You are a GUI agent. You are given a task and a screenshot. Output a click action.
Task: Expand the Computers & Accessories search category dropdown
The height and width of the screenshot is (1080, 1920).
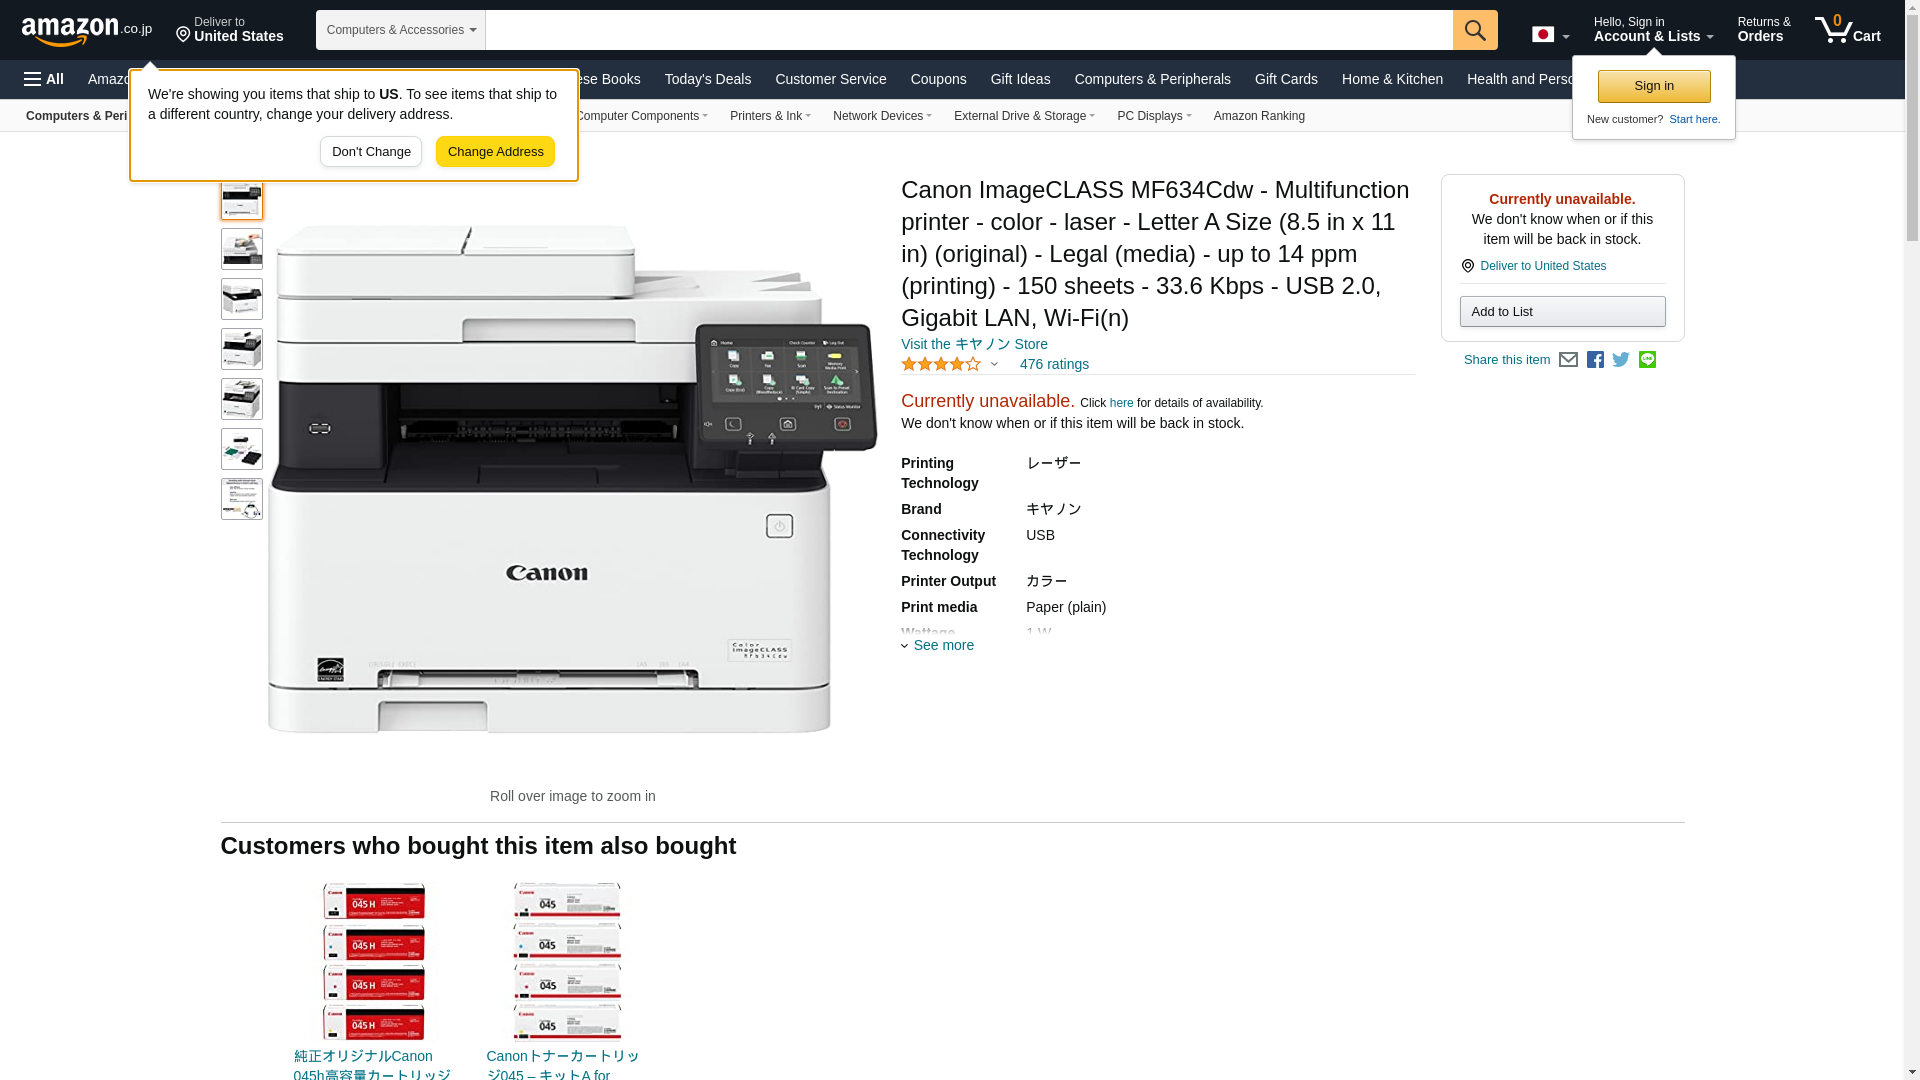coord(401,30)
